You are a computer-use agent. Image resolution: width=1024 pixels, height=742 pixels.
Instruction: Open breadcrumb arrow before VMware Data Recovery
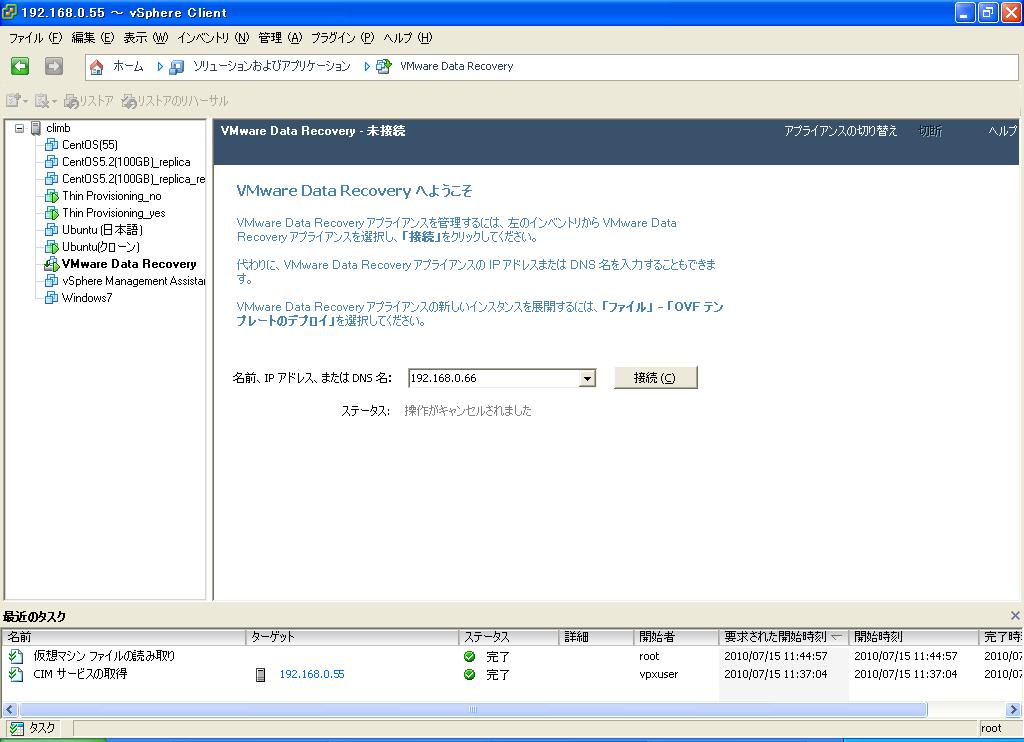coord(367,67)
